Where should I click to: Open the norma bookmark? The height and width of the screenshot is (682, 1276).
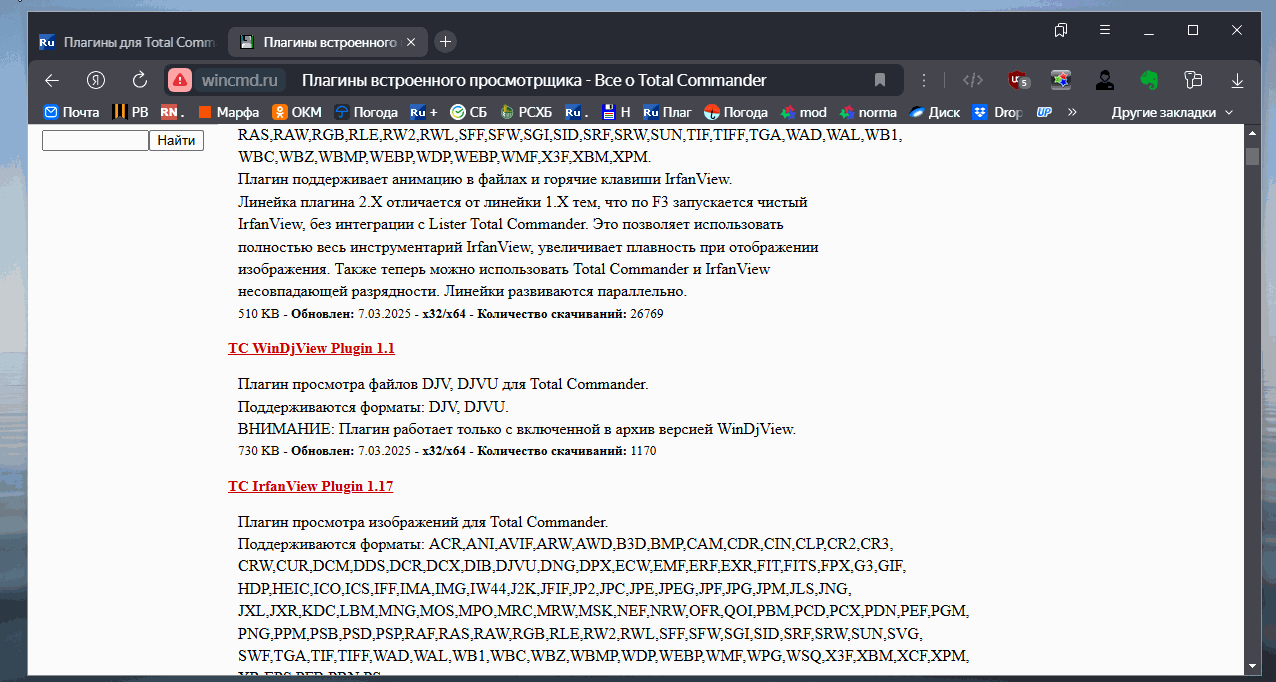869,112
